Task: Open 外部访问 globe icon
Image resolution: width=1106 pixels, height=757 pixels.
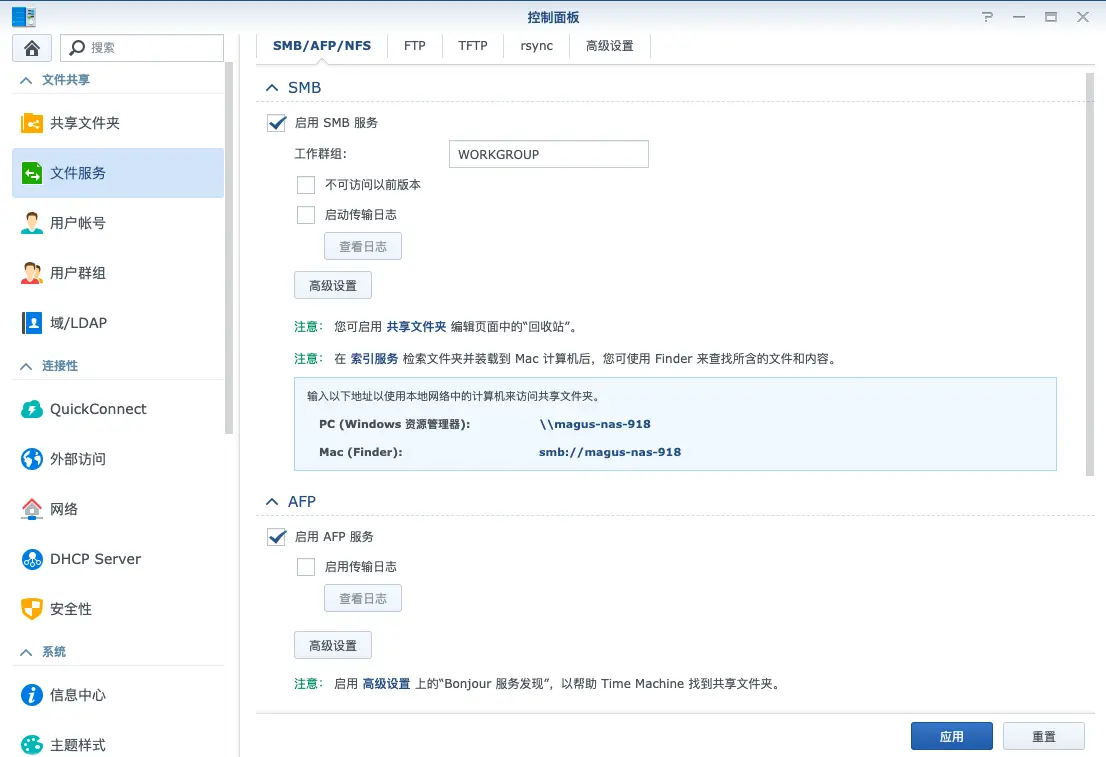Action: click(32, 459)
